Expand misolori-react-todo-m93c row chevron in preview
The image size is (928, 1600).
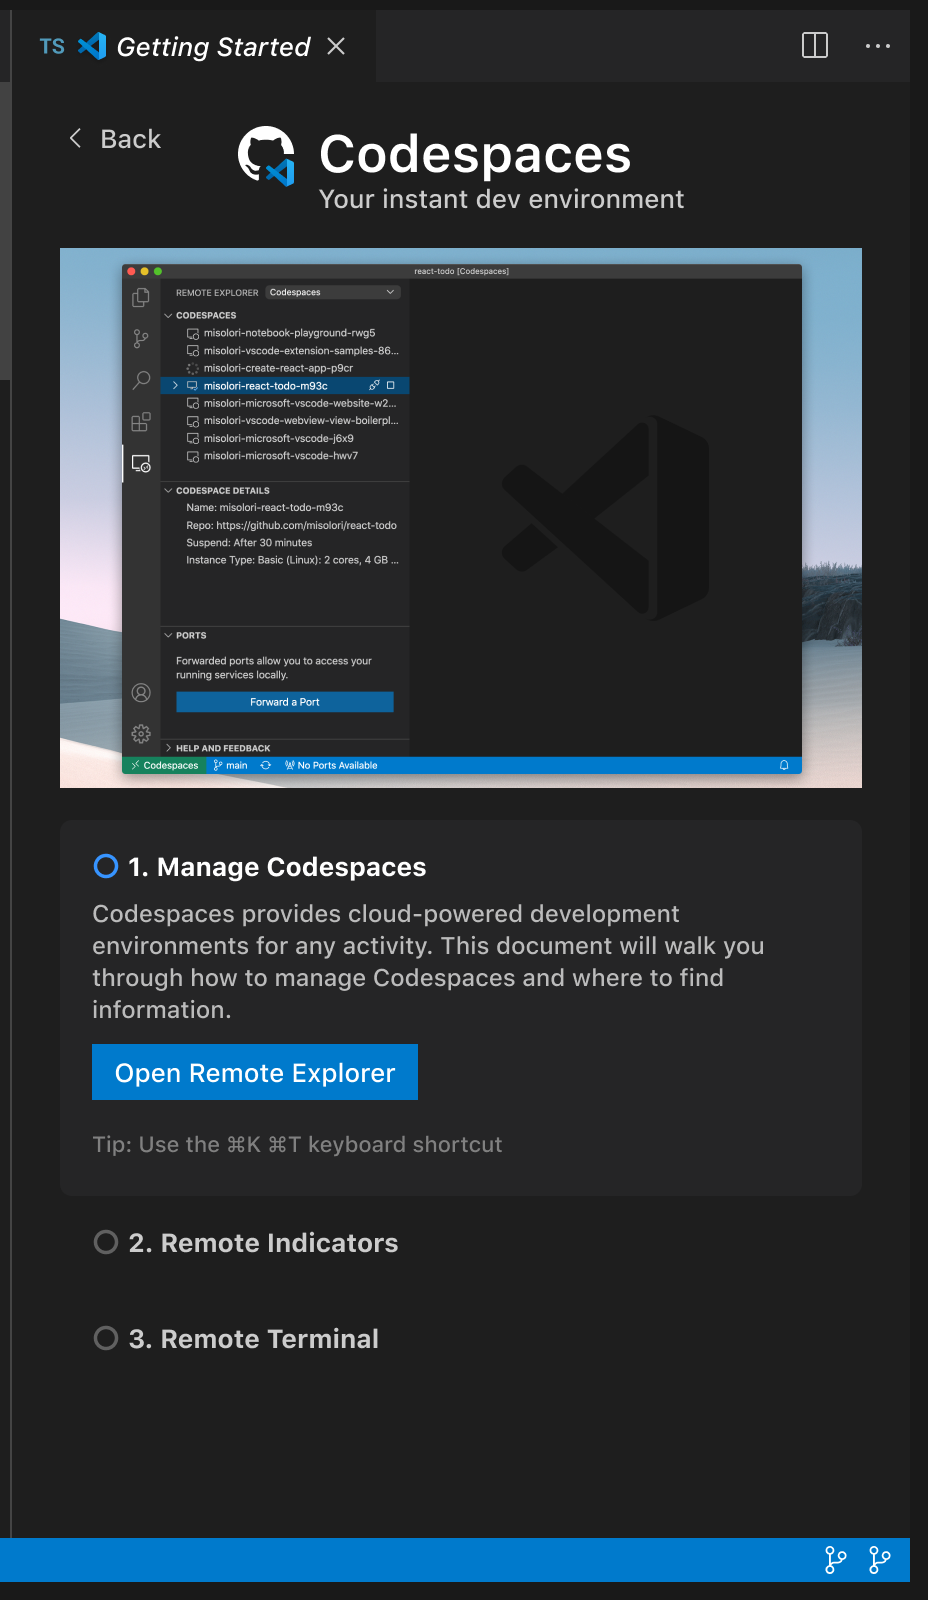(175, 385)
